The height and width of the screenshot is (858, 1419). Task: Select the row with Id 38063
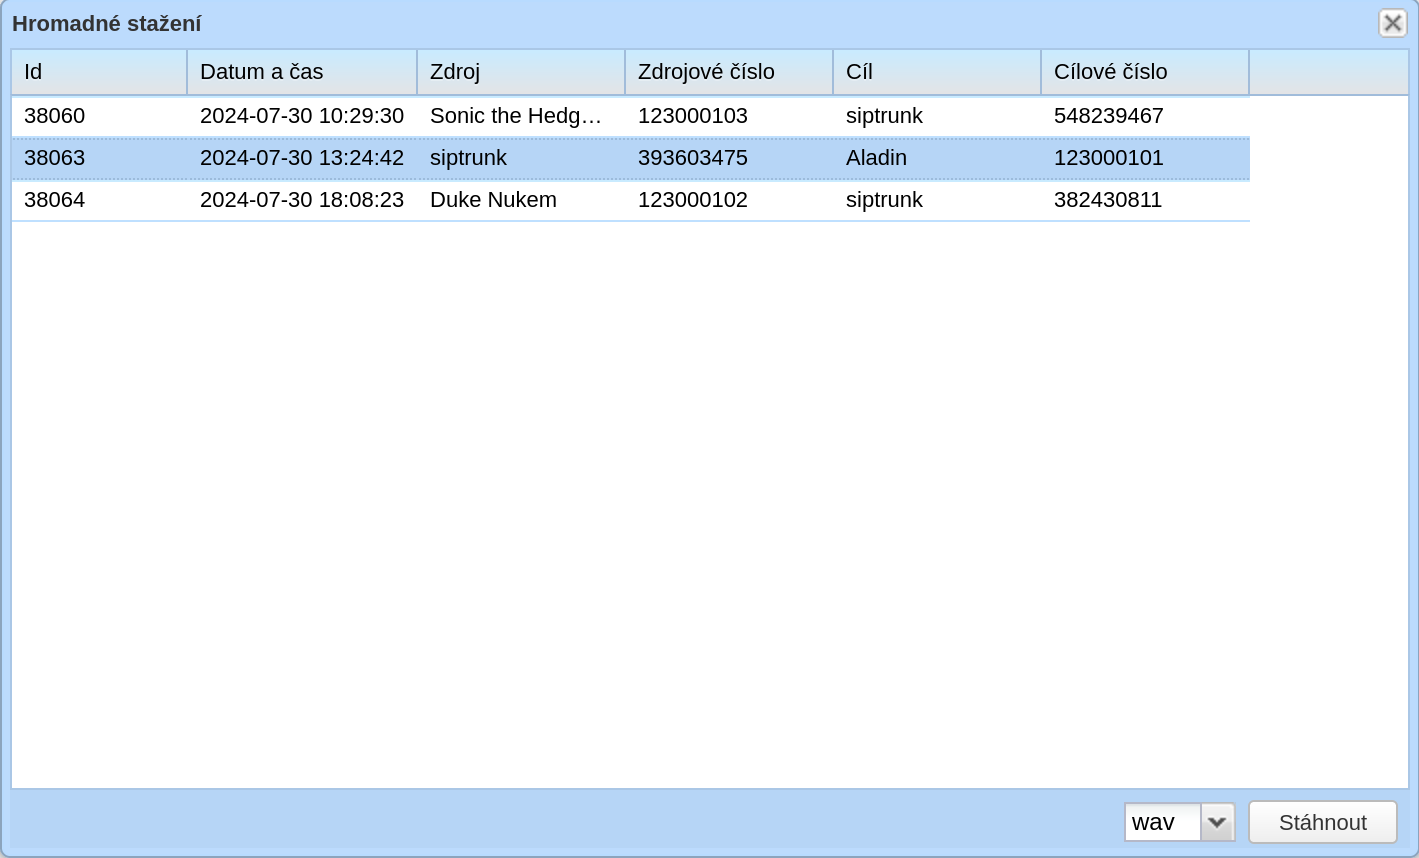631,158
